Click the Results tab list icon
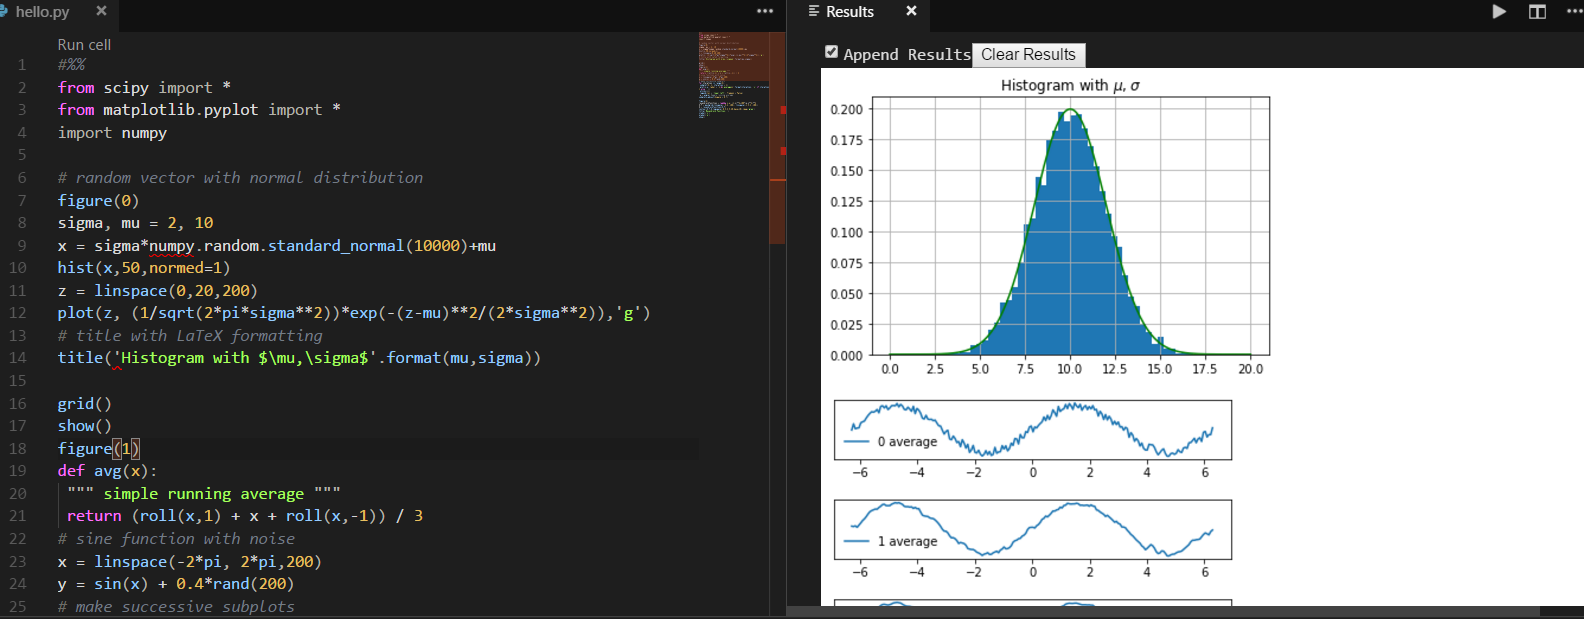The width and height of the screenshot is (1584, 619). coord(814,11)
